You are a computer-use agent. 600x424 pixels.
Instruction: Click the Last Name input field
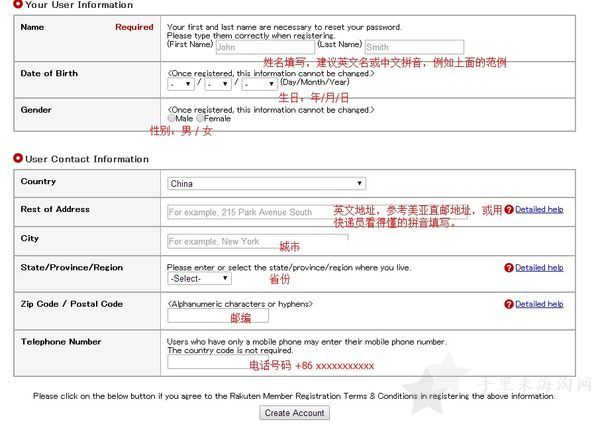coord(414,47)
